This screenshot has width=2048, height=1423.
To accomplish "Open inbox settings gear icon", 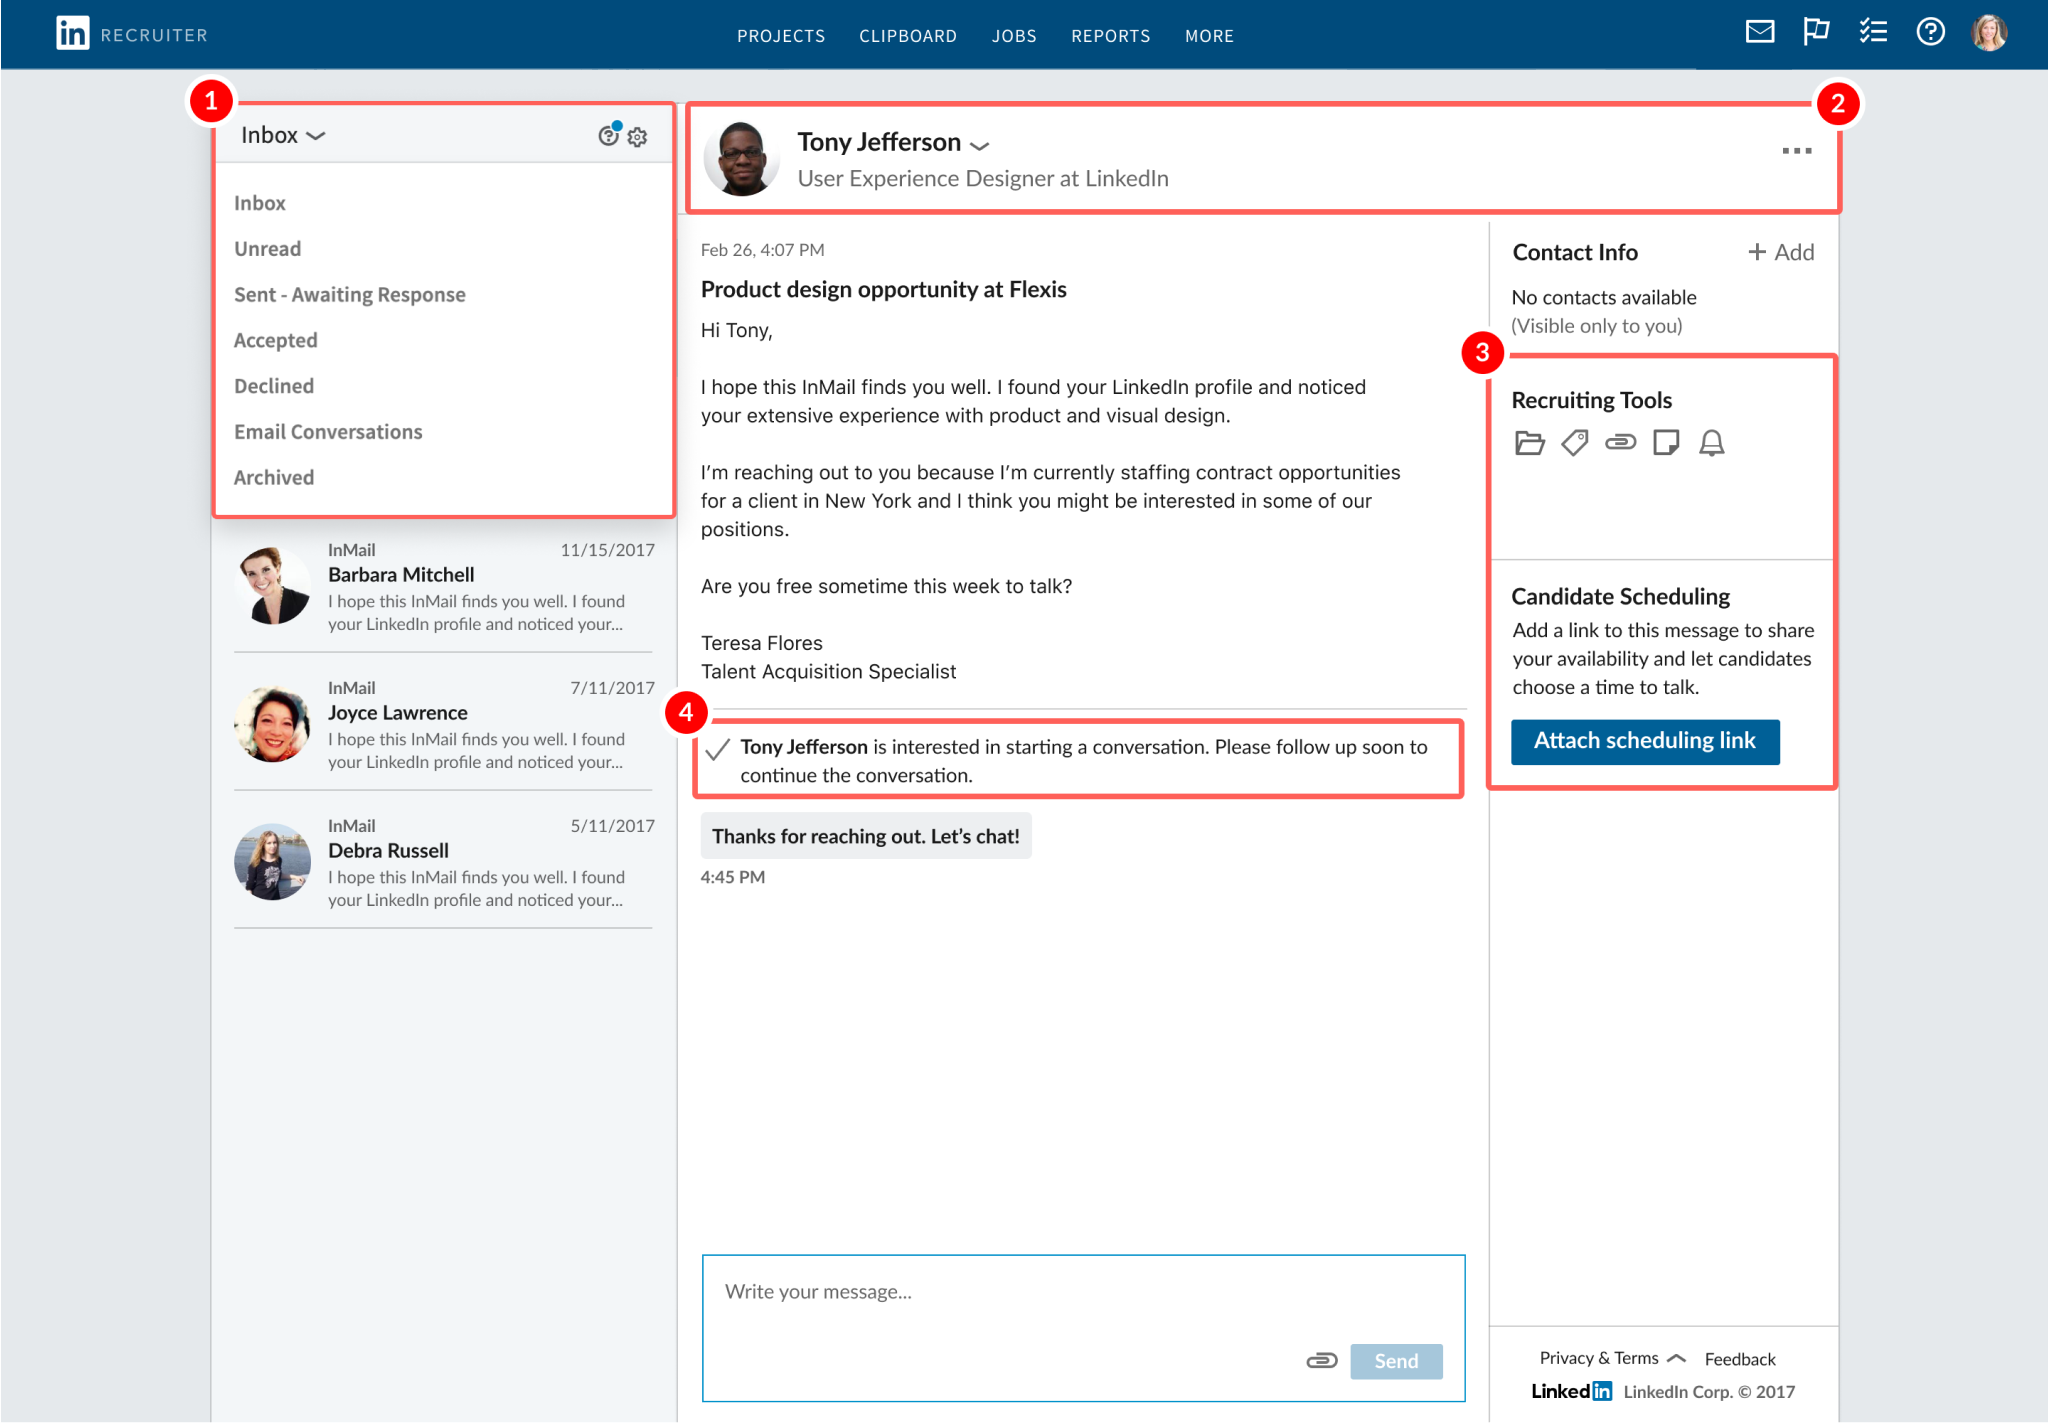I will [638, 137].
